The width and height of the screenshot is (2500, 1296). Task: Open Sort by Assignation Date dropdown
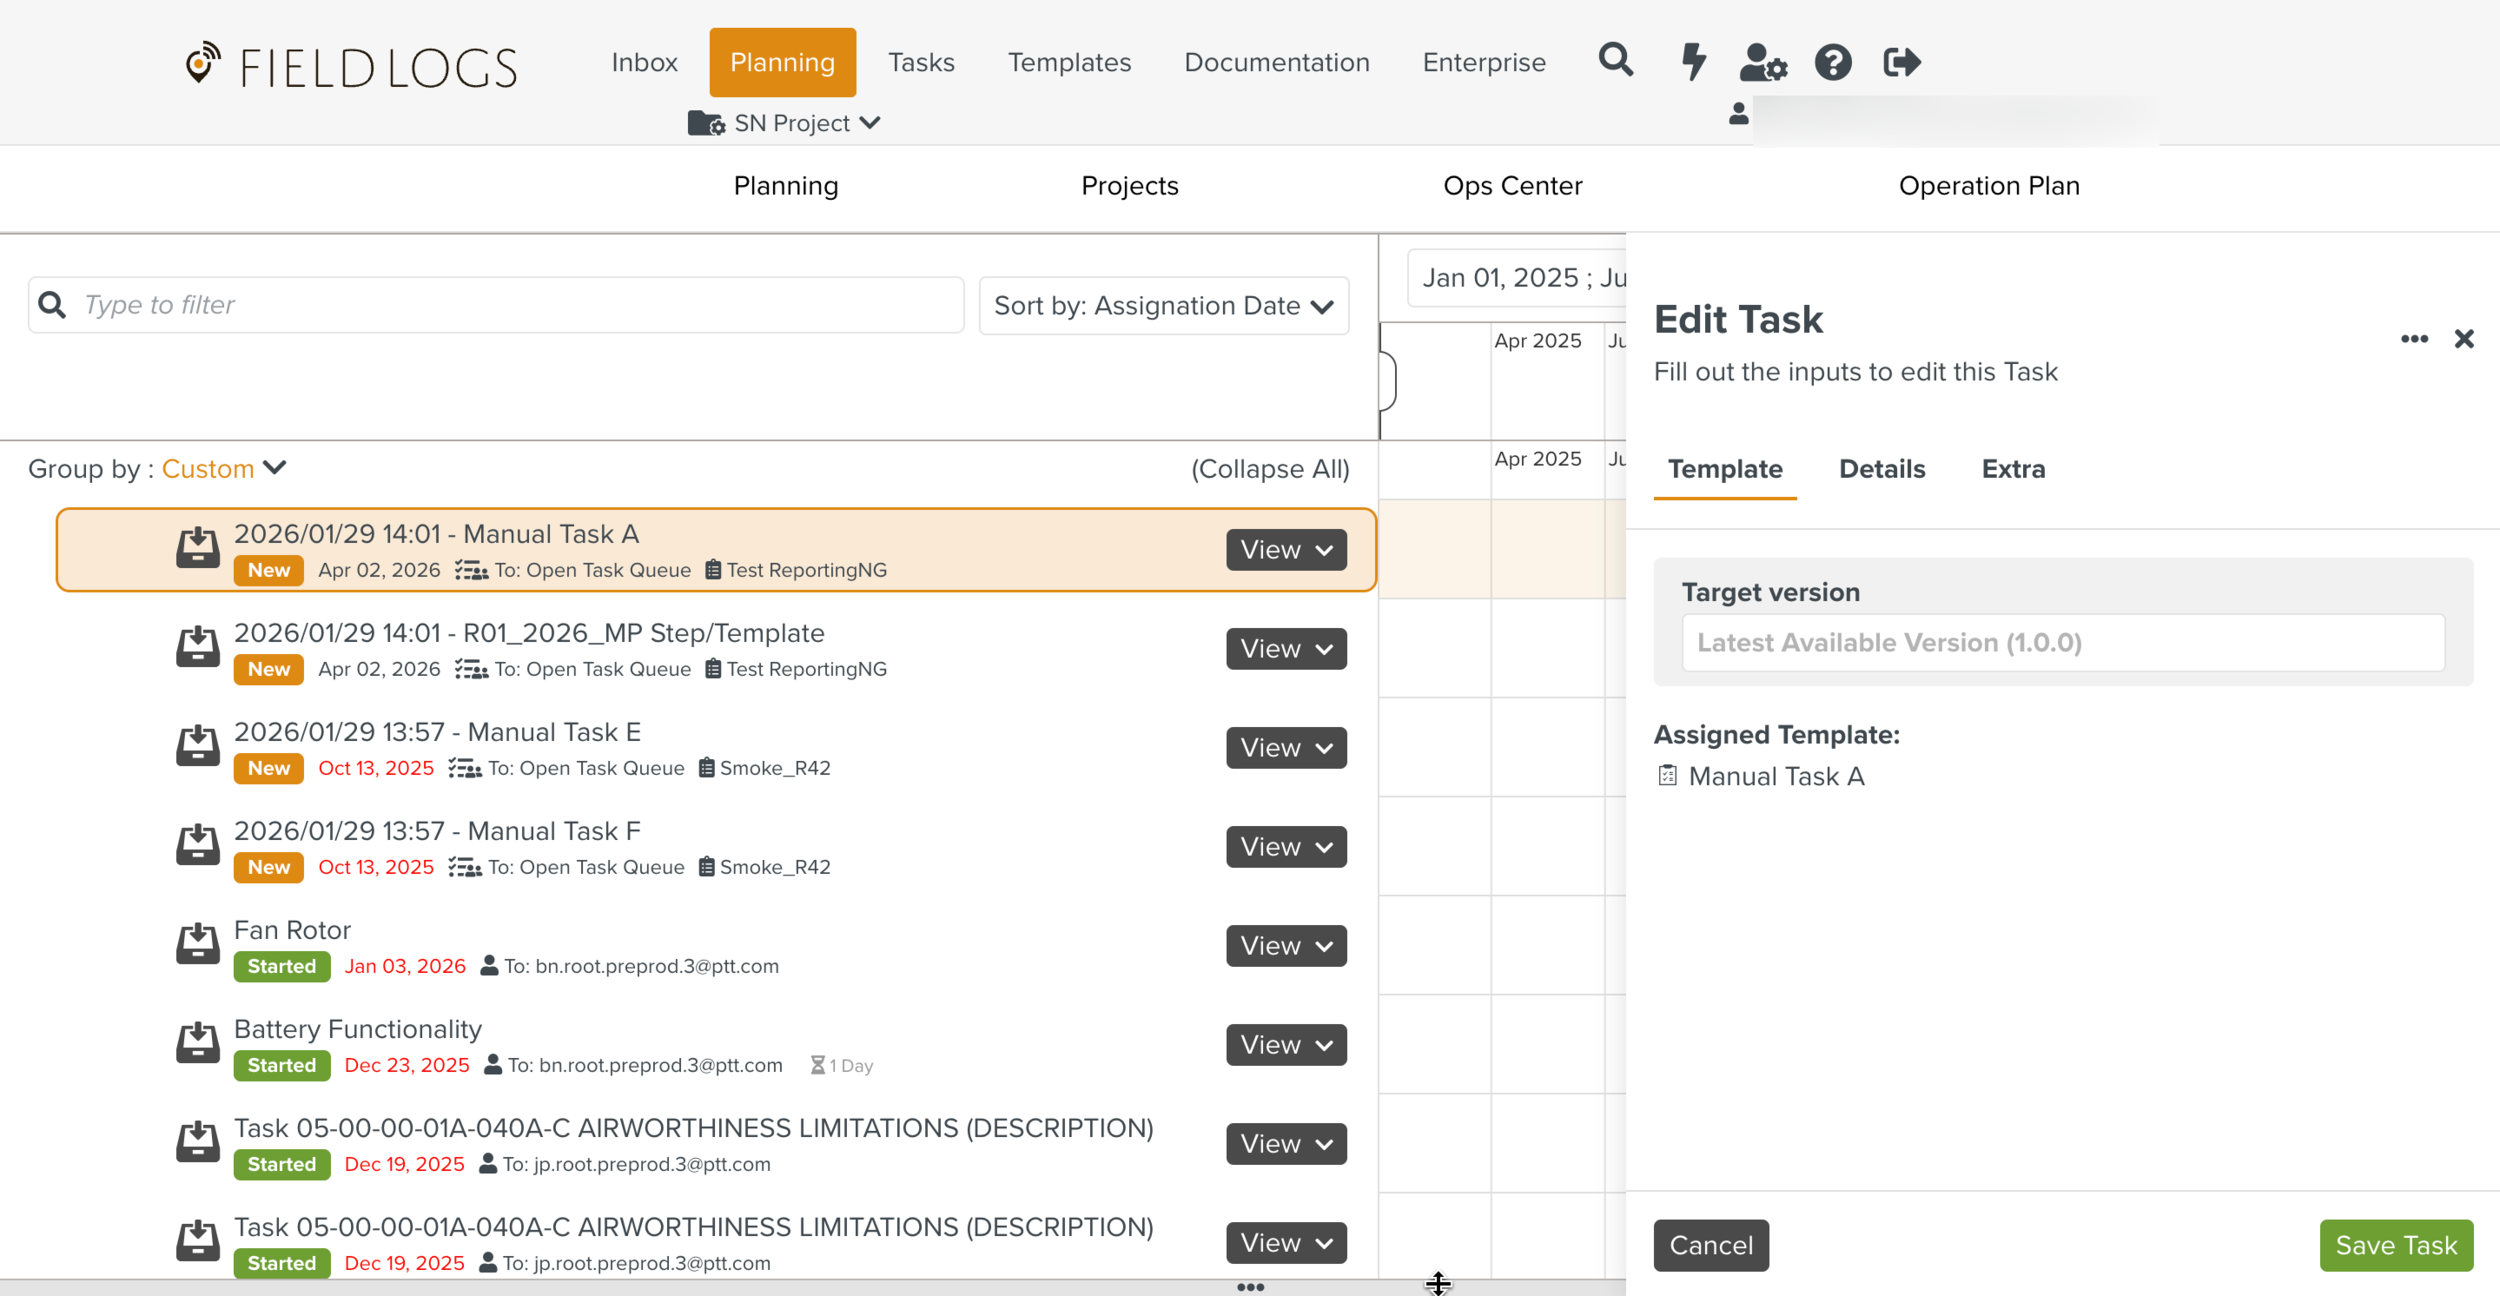pyautogui.click(x=1163, y=306)
